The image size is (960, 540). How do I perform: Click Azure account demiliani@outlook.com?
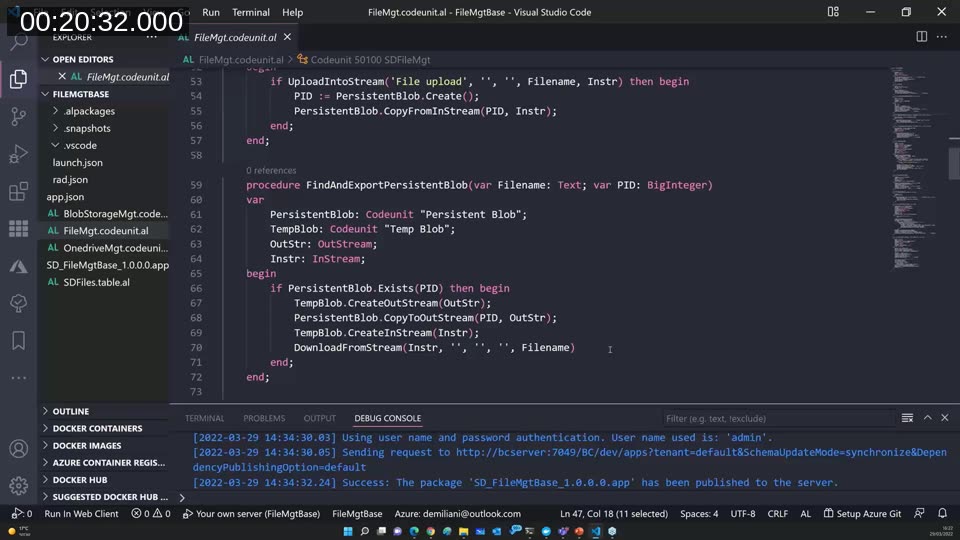click(457, 514)
